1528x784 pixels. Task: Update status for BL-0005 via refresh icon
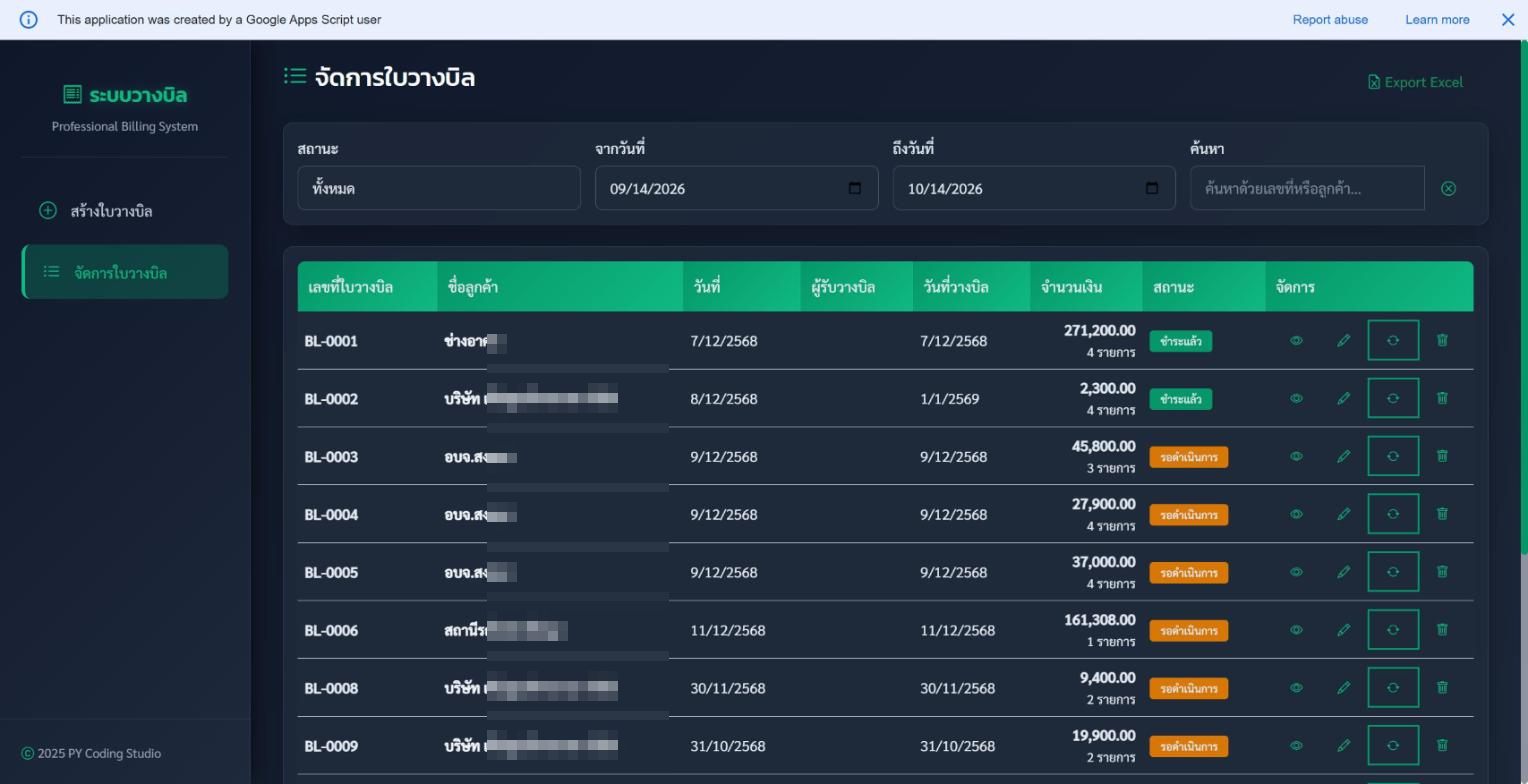[x=1393, y=572]
